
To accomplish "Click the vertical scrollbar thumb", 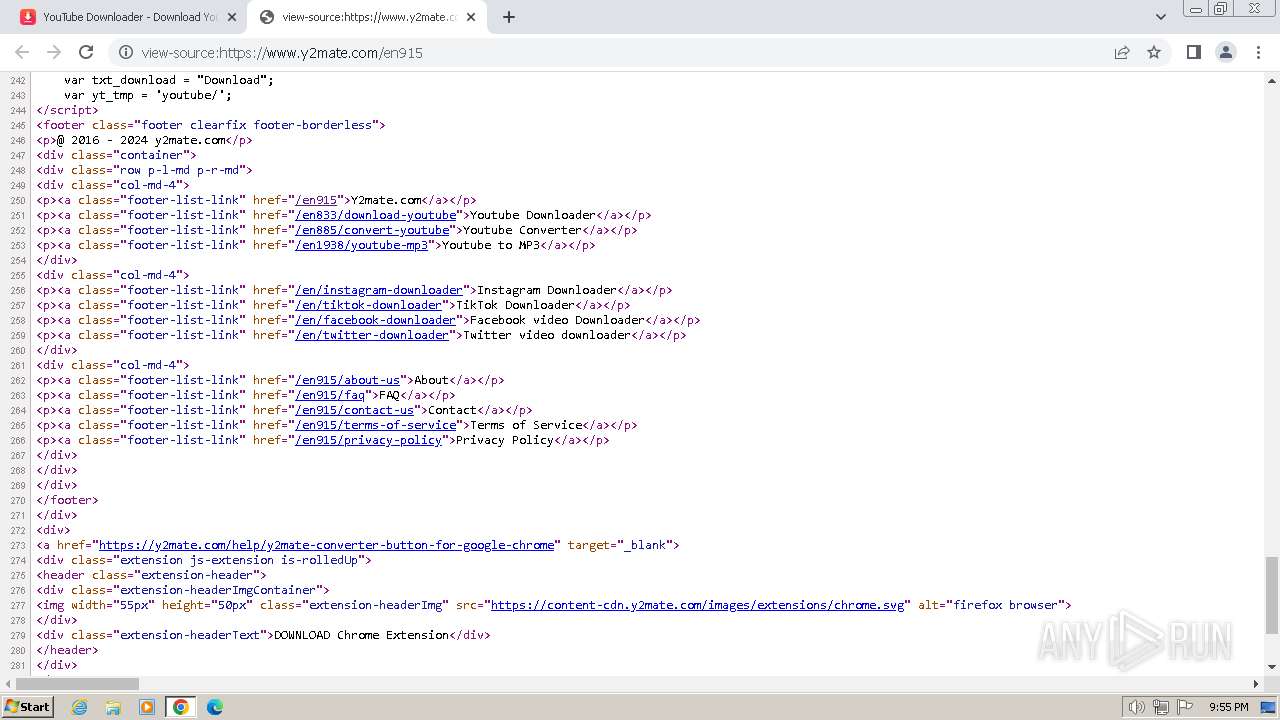I will click(1271, 595).
